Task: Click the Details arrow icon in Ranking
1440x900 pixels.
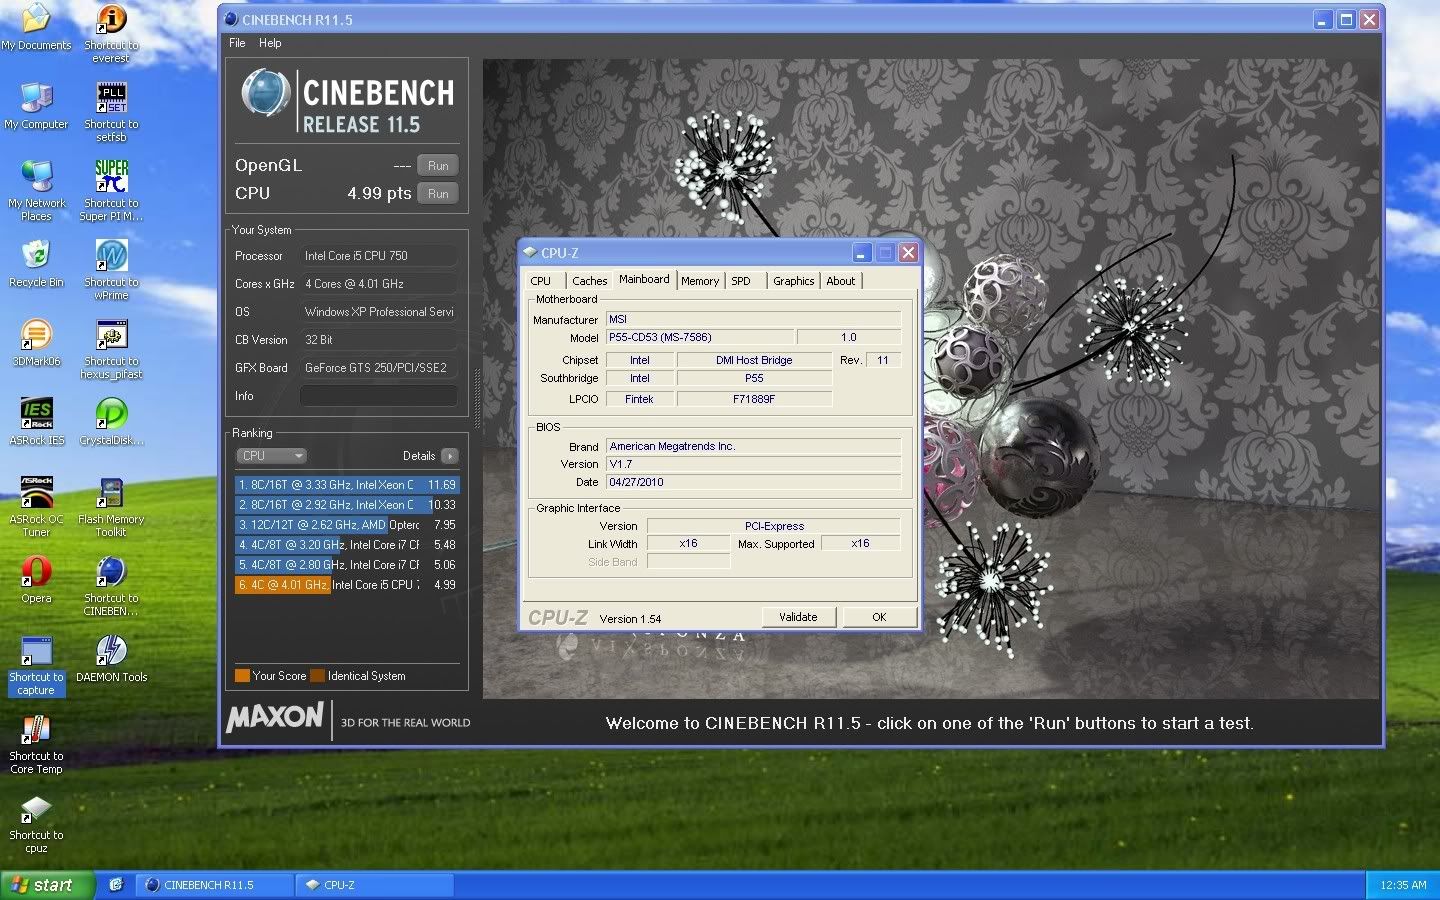Action: point(450,456)
